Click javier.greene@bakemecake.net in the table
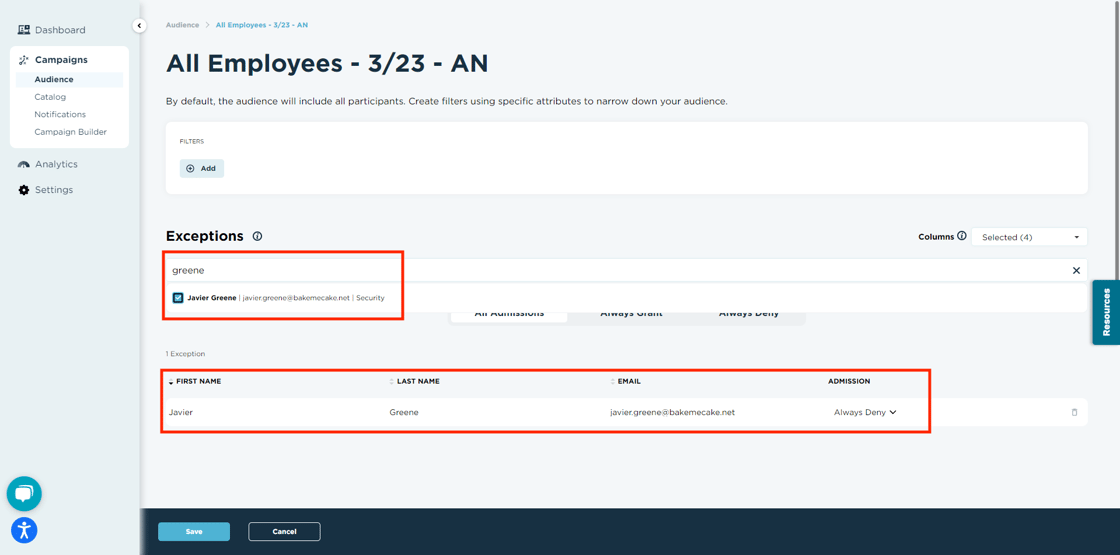Image resolution: width=1120 pixels, height=555 pixels. click(672, 412)
